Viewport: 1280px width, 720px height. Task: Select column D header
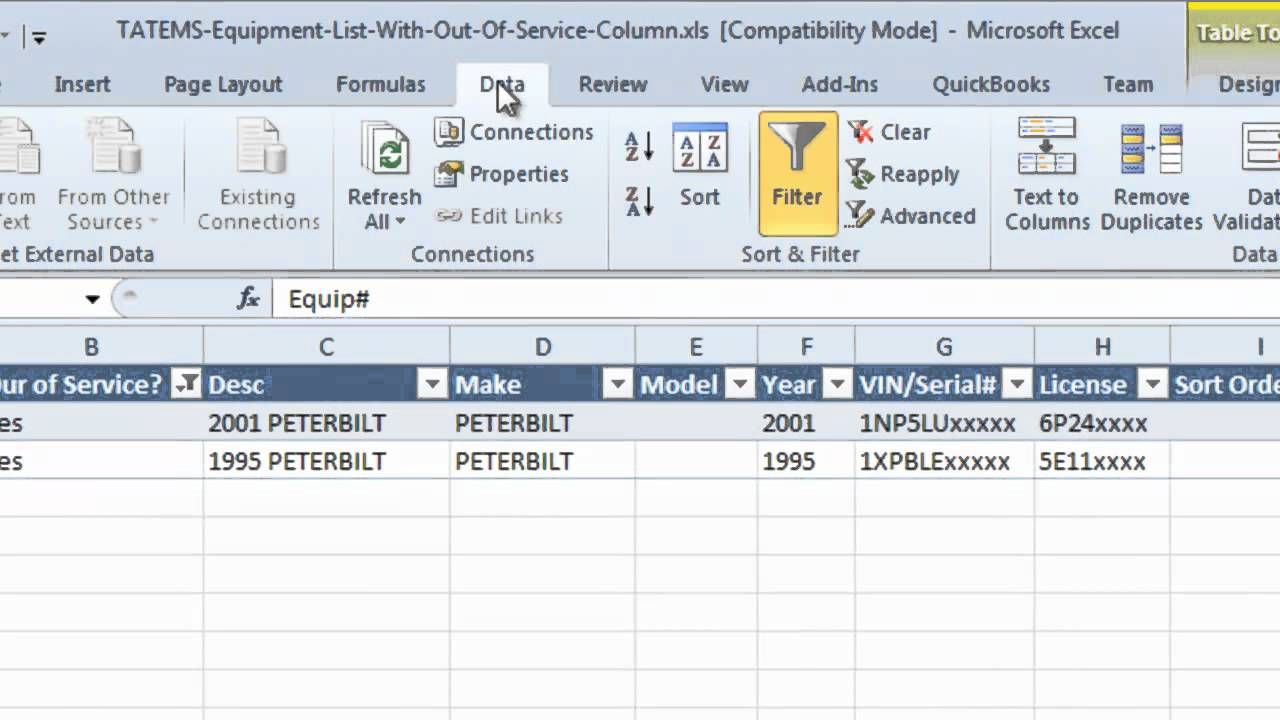click(x=543, y=347)
